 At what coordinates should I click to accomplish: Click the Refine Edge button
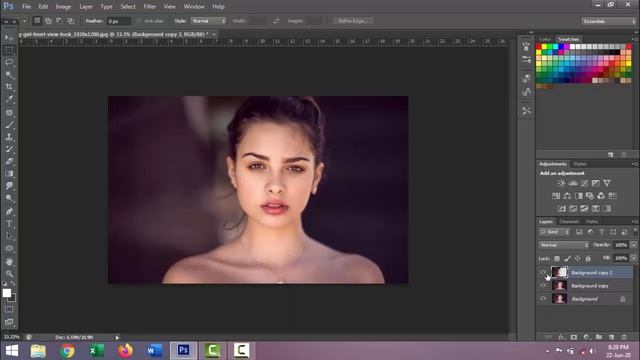coord(353,21)
